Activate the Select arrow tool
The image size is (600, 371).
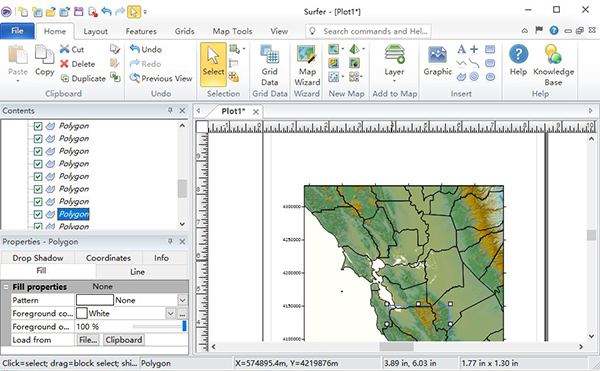[x=213, y=64]
